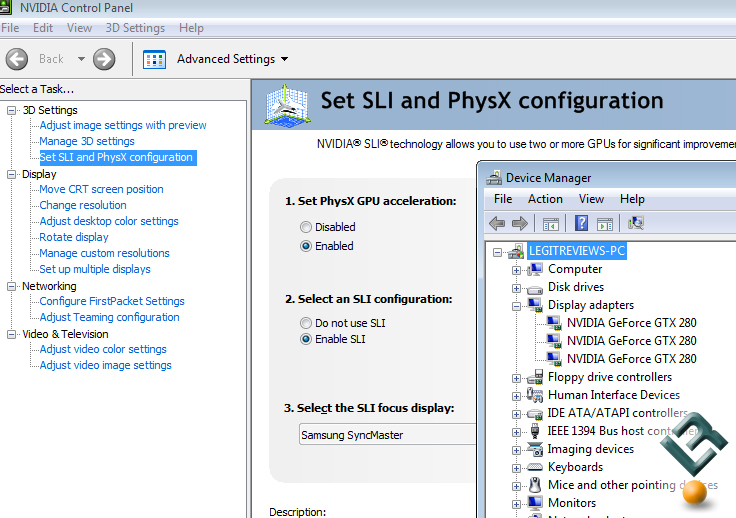
Task: Go to 'Adjust desktop color settings'
Action: [109, 221]
